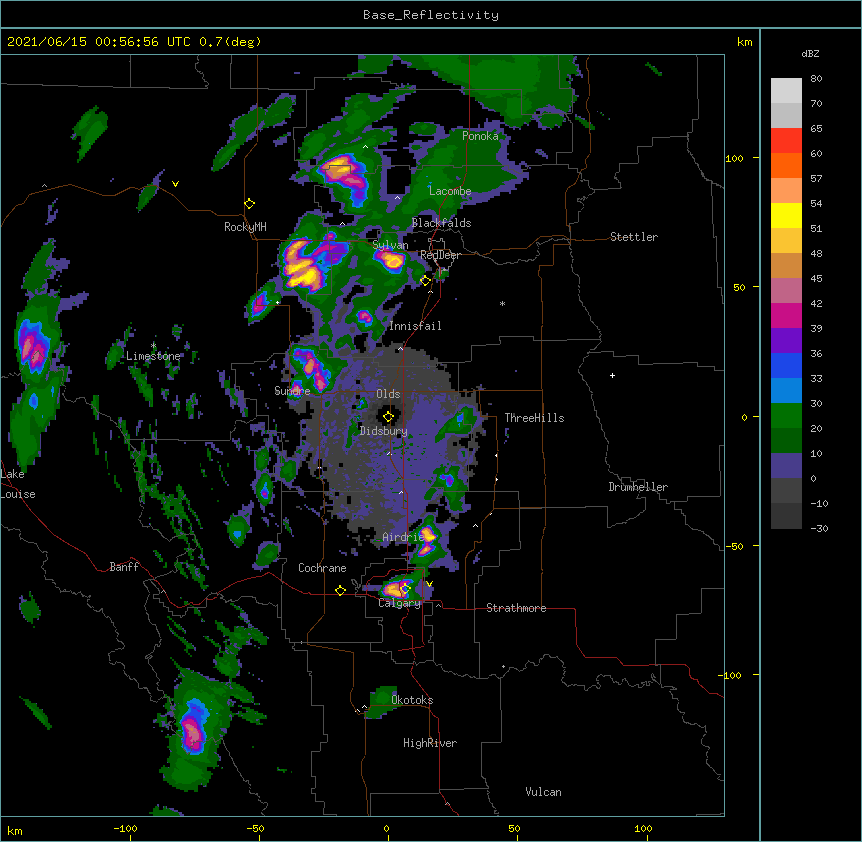Click the -100 tick on the bottom axis
This screenshot has width=862, height=842.
coord(125,828)
